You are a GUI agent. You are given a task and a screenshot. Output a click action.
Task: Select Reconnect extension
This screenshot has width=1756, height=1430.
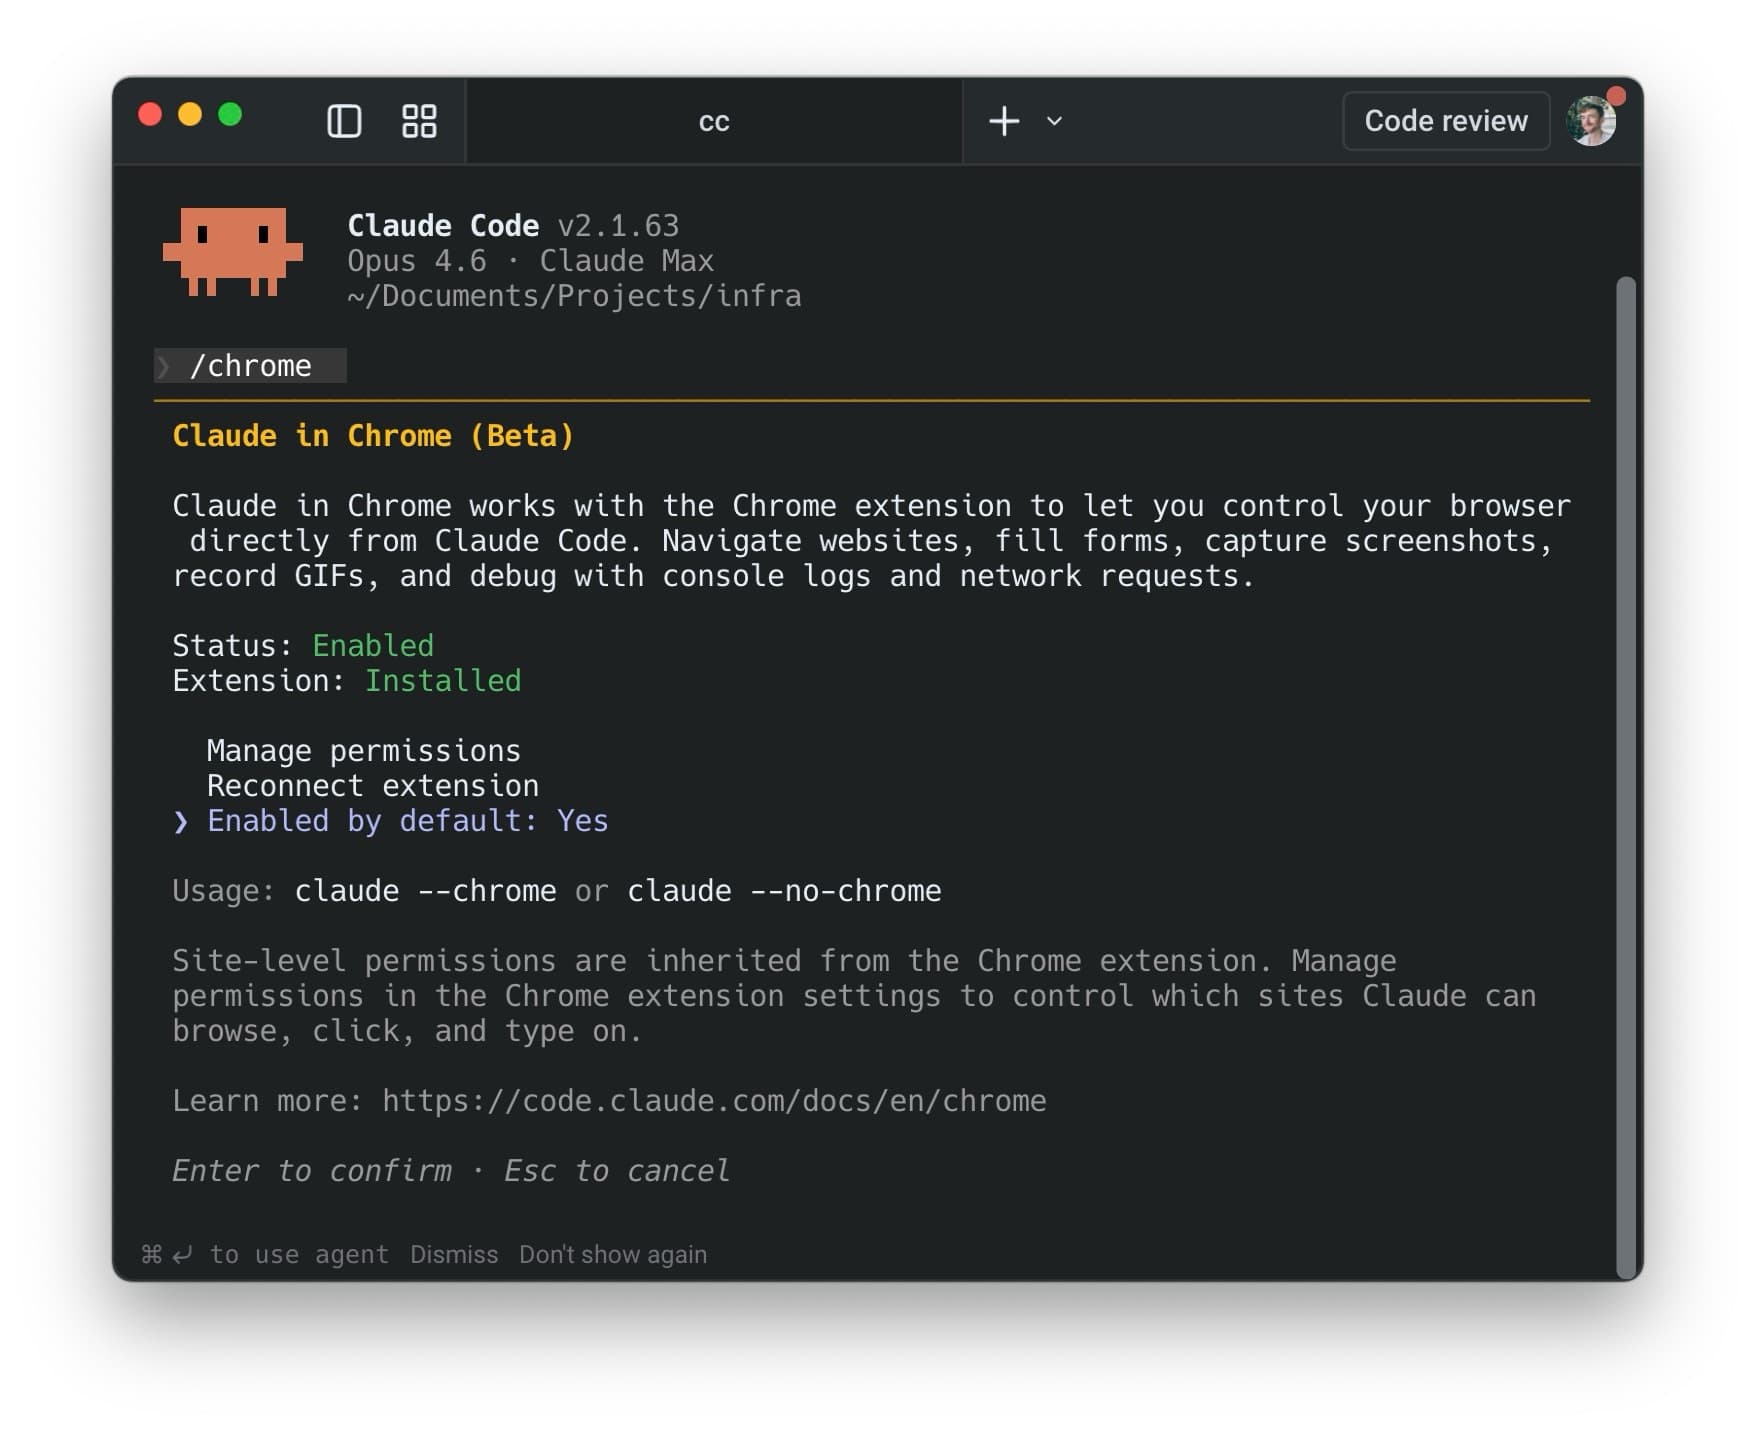click(372, 786)
